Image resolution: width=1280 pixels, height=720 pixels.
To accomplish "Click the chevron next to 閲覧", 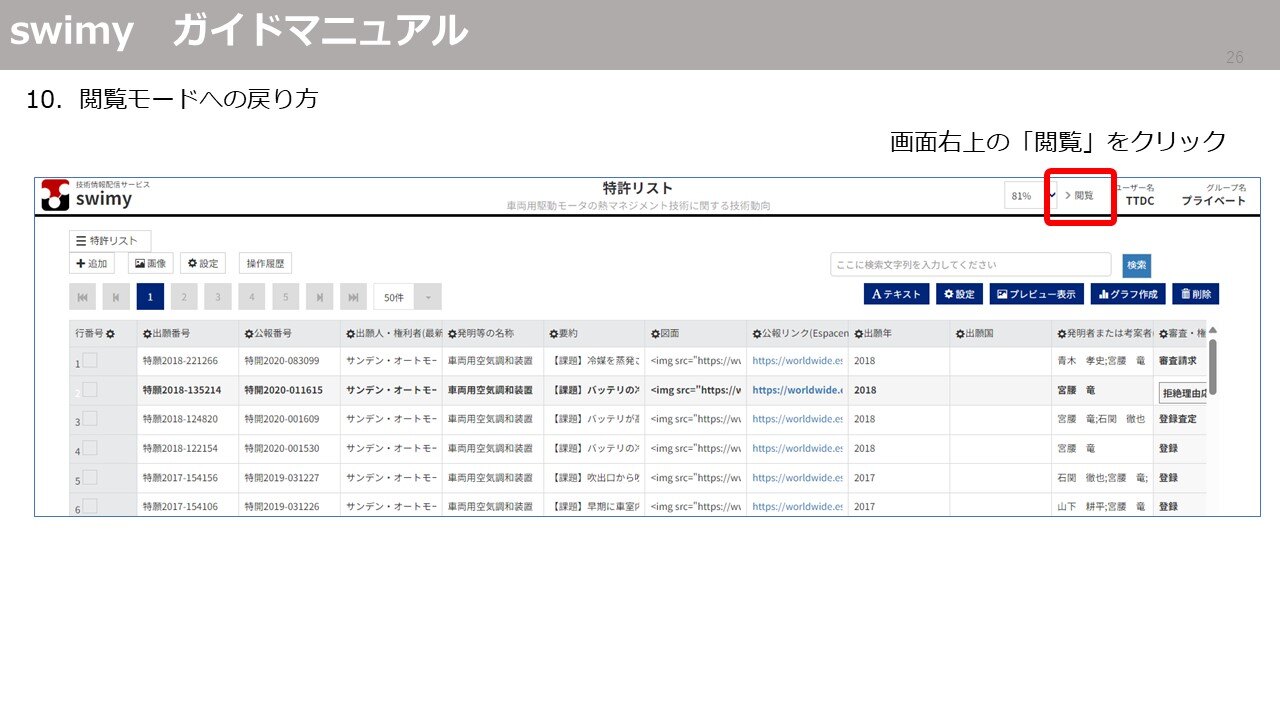I will 1069,196.
